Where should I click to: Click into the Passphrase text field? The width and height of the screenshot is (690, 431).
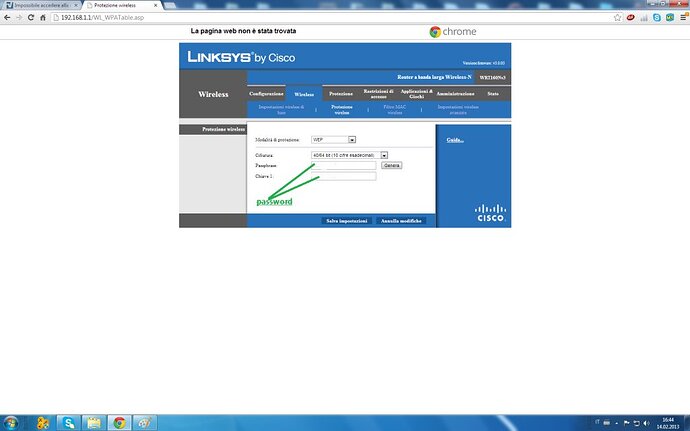(344, 166)
